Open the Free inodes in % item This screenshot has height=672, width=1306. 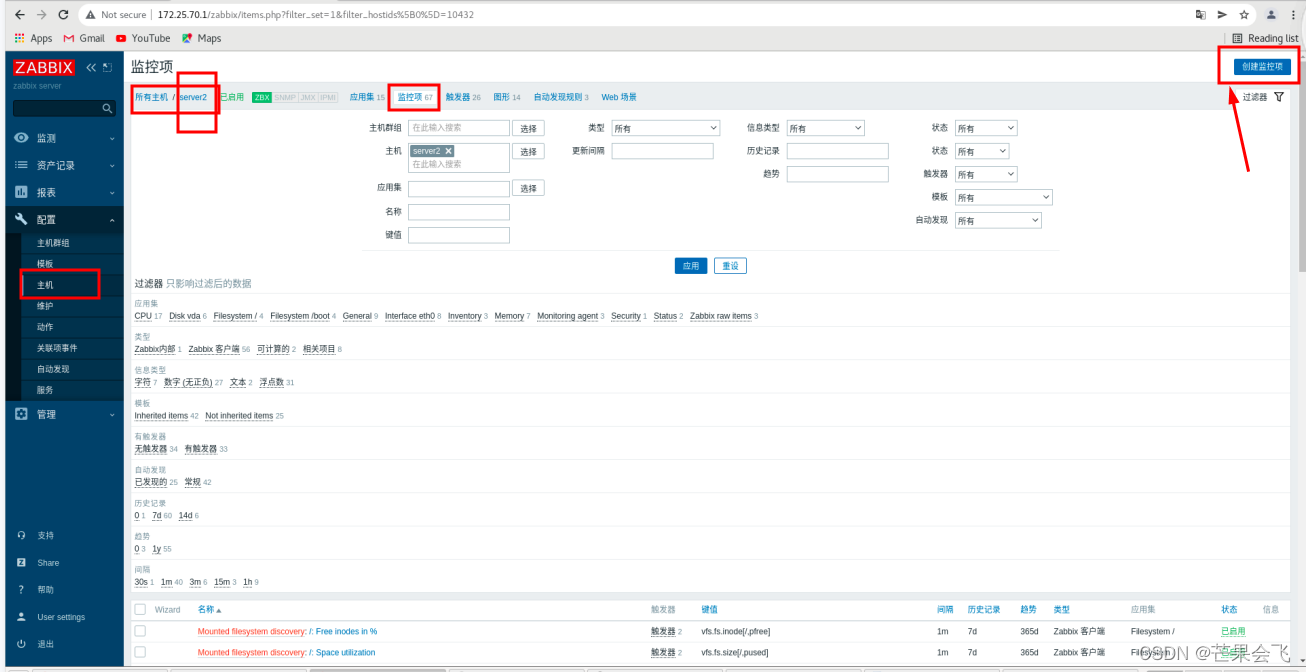coord(346,631)
